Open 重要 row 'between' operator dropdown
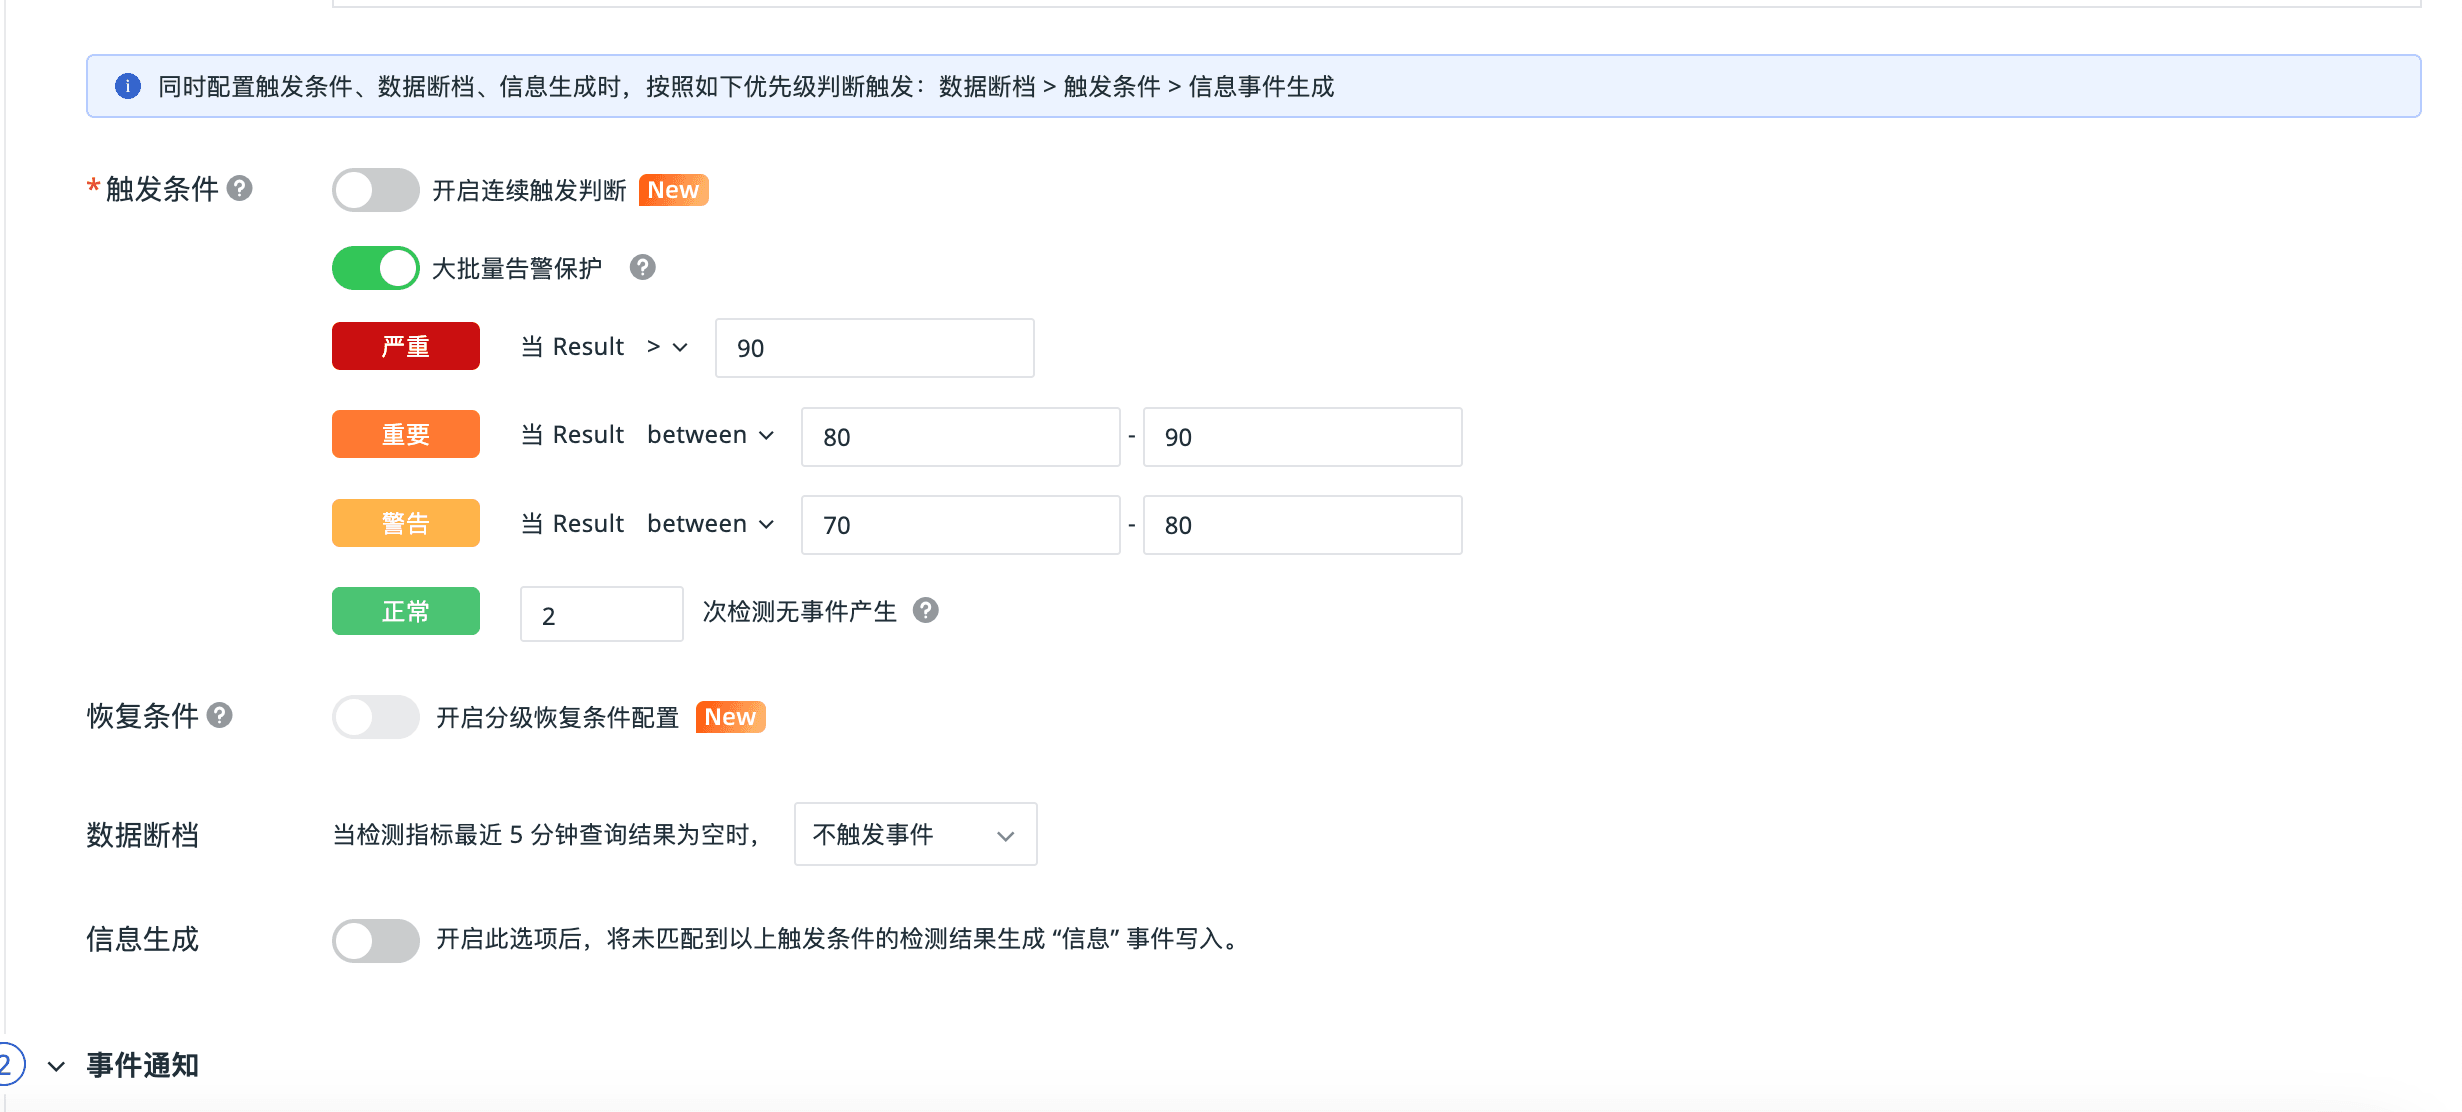 click(x=710, y=435)
